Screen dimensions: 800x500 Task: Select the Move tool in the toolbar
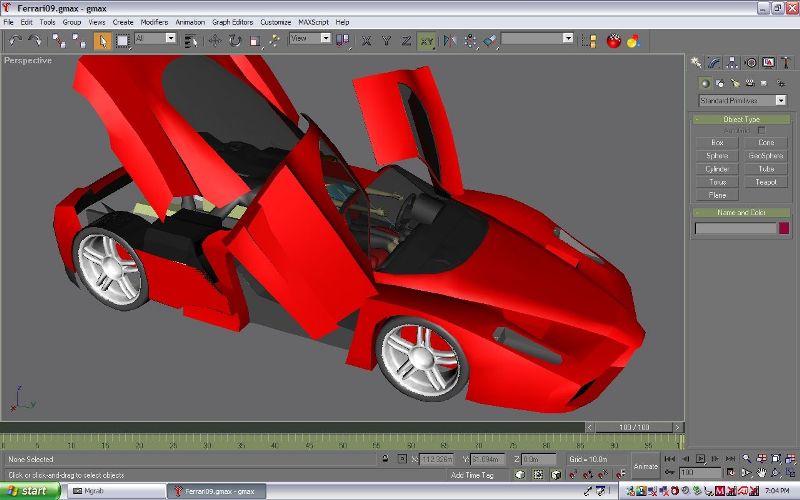pos(214,40)
